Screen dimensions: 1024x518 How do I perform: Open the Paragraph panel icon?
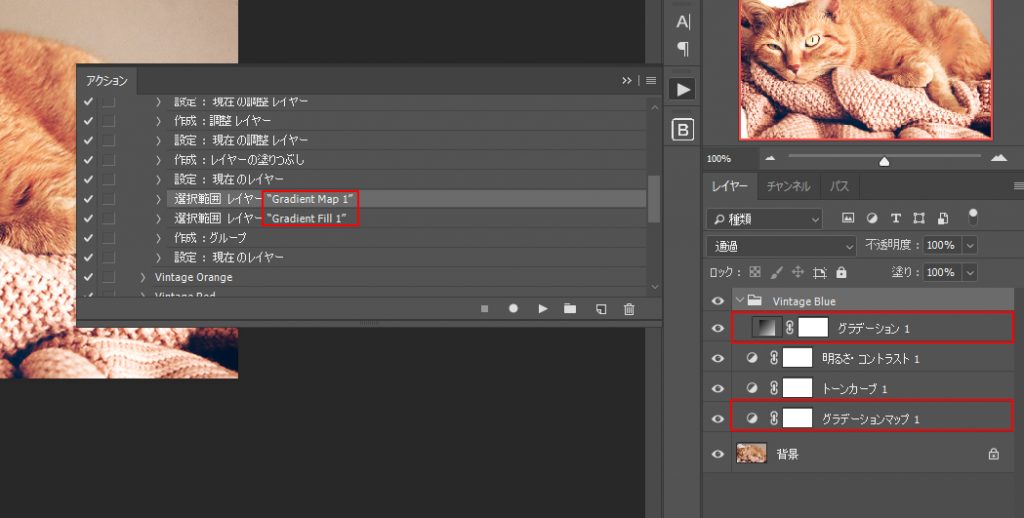click(x=682, y=48)
